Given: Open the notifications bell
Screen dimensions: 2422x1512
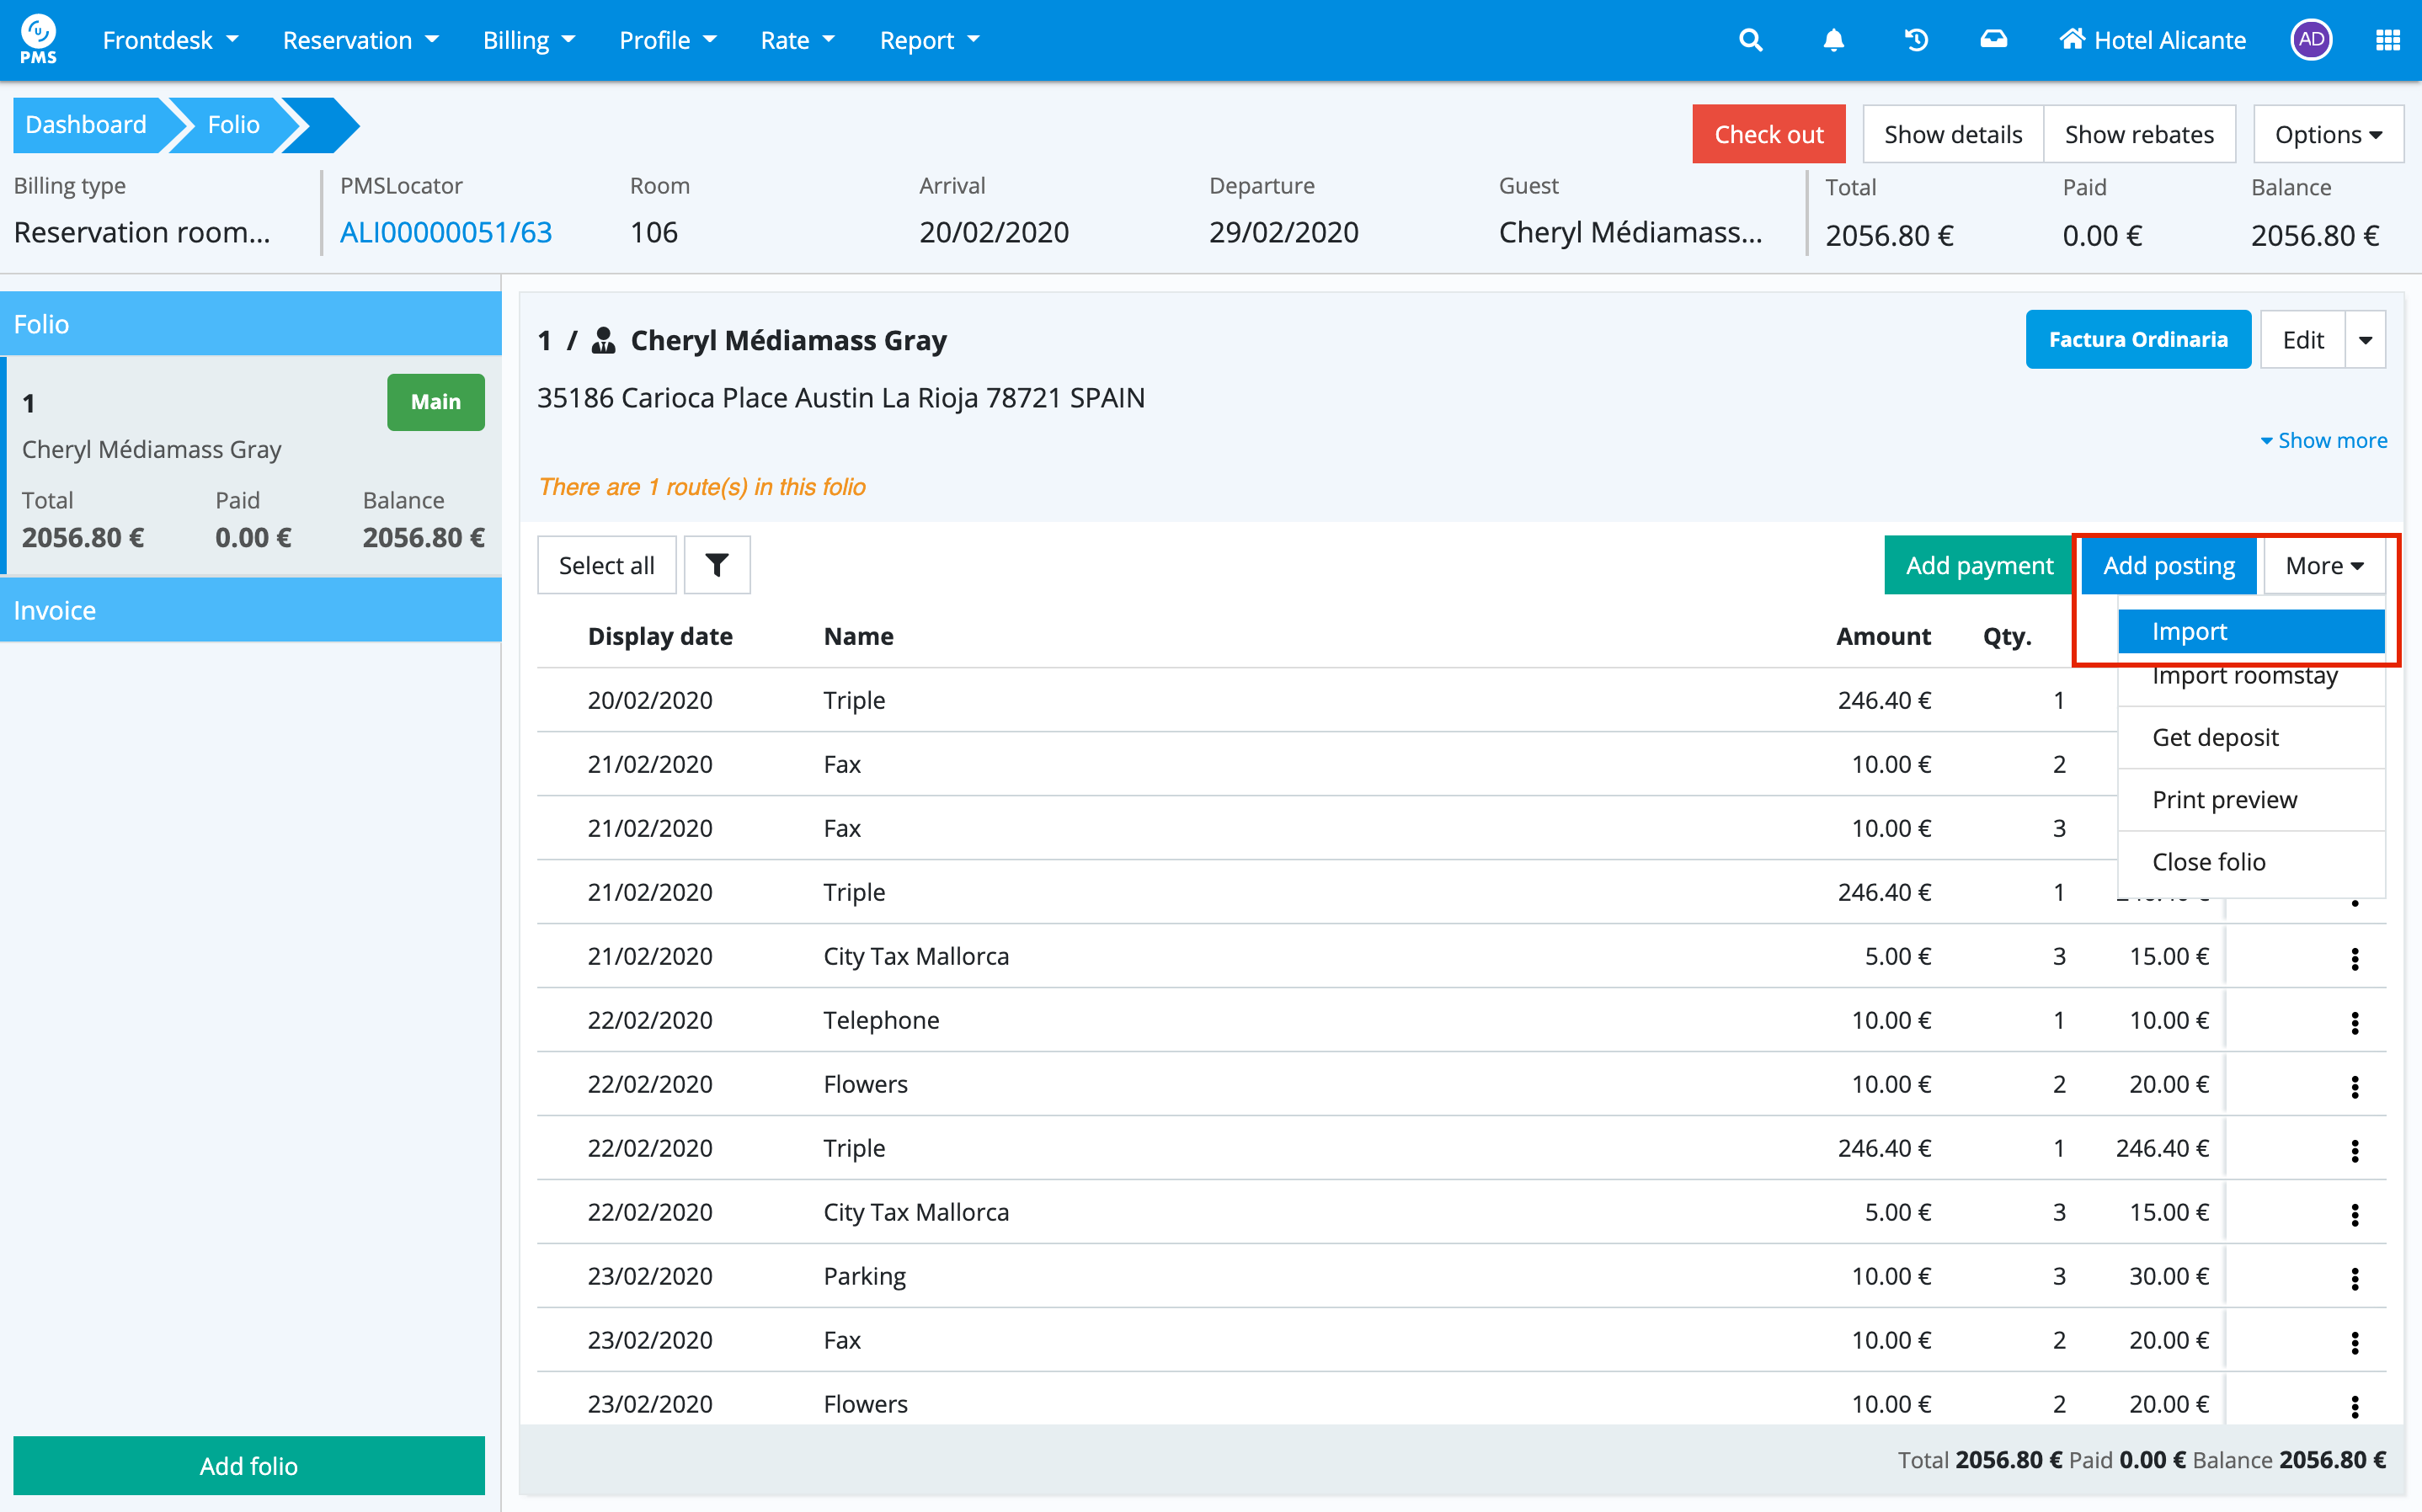Looking at the screenshot, I should [x=1833, y=40].
